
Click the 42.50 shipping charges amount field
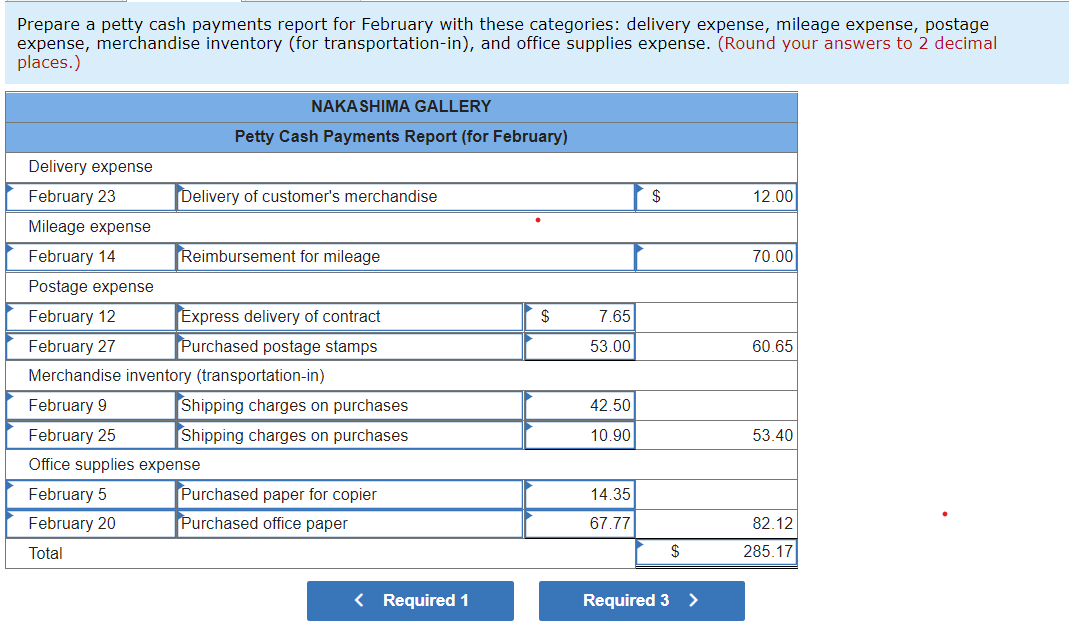tap(580, 405)
